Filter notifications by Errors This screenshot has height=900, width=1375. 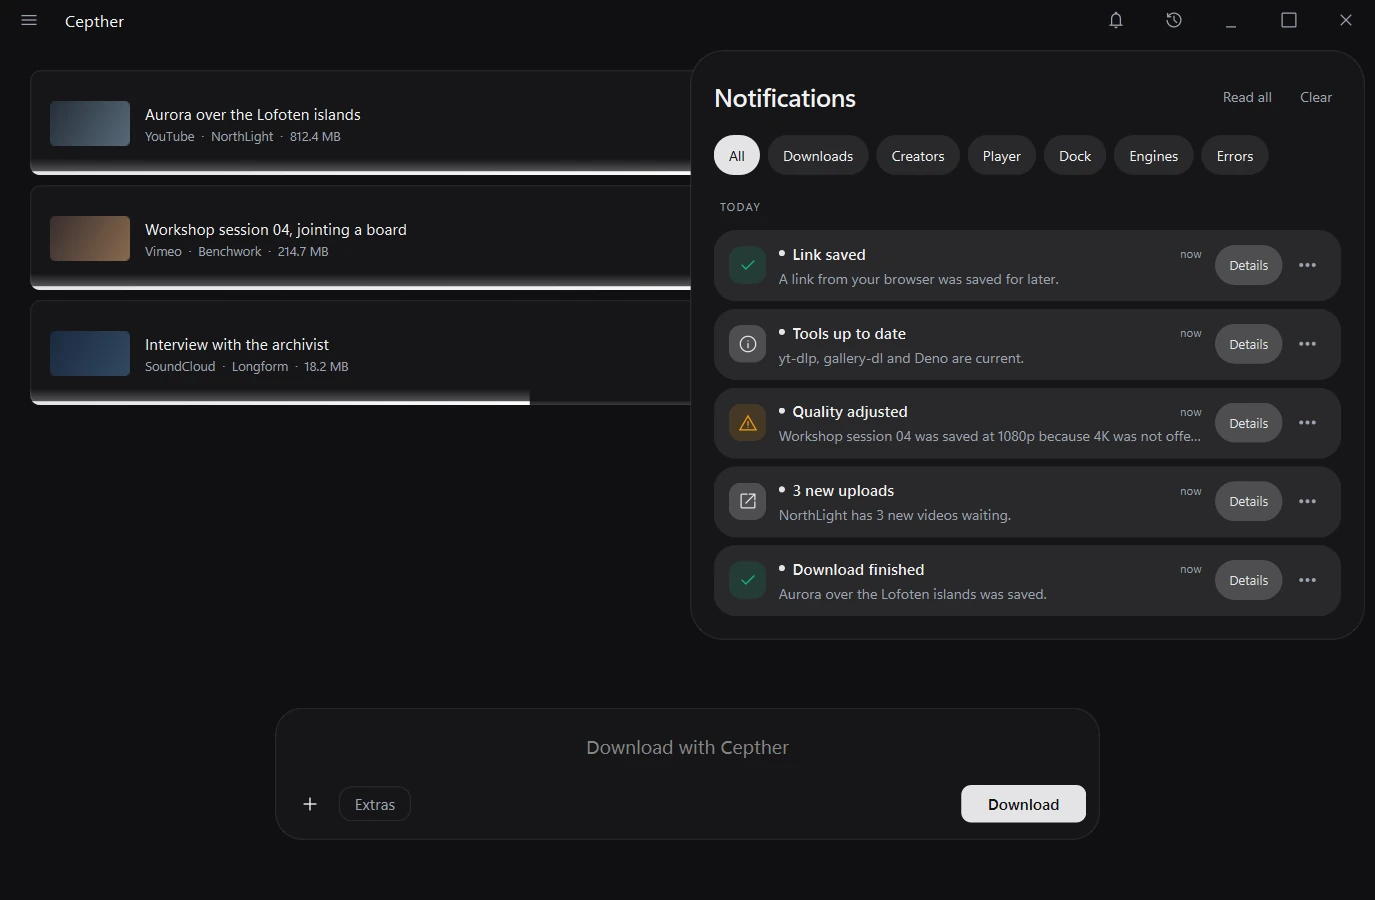(1235, 156)
